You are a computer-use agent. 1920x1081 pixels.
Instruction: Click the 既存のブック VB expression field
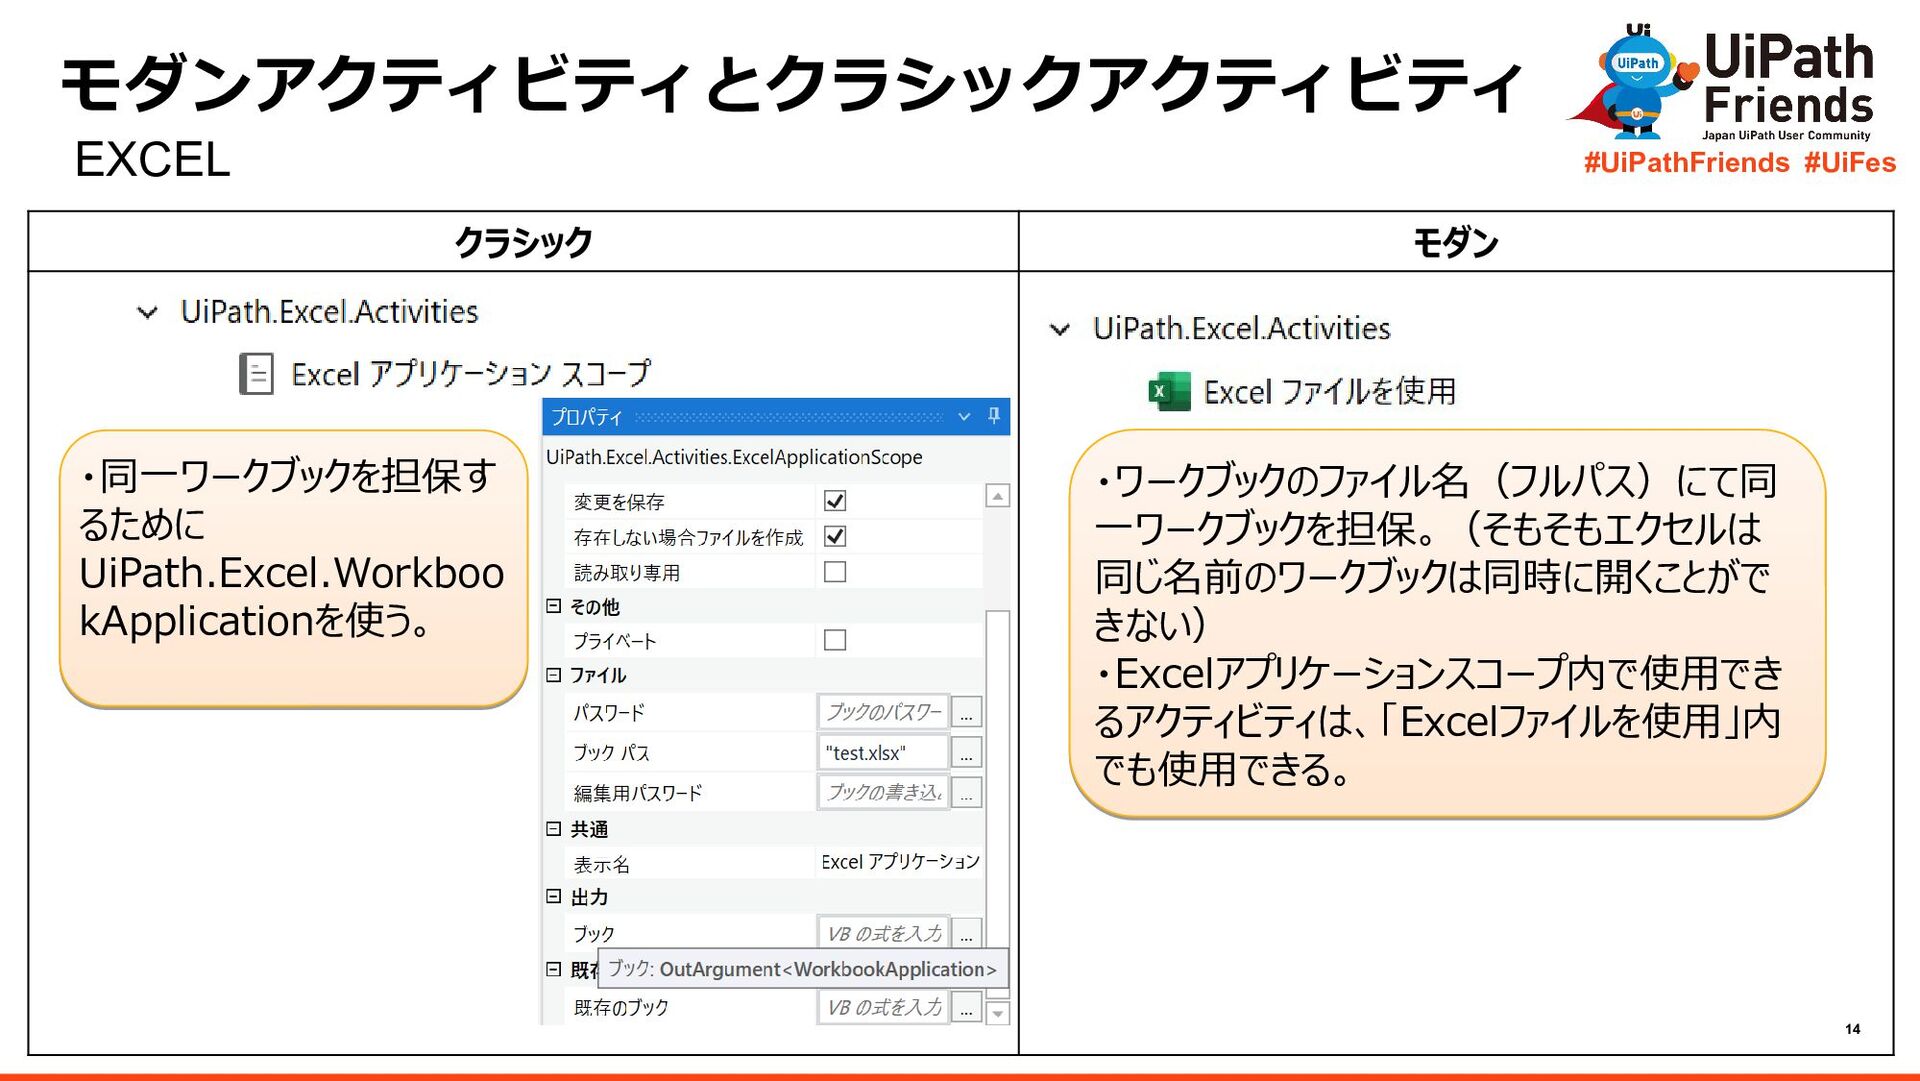point(883,1007)
